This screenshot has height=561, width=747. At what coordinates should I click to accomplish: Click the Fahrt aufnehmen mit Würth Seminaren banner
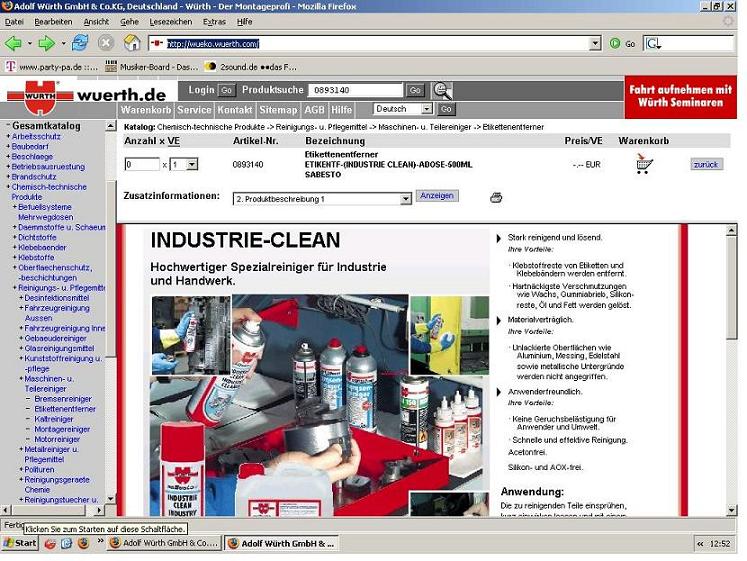[x=680, y=97]
